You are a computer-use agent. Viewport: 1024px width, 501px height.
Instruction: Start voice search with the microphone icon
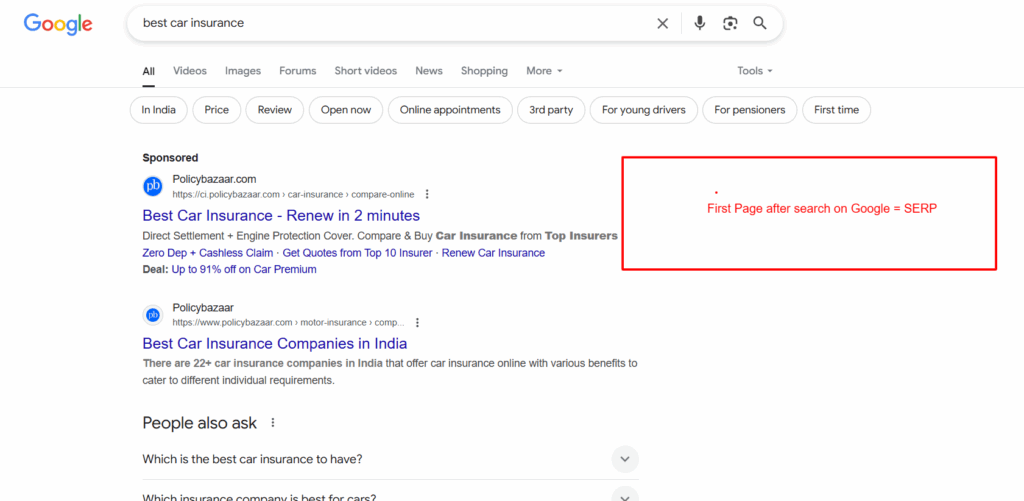[699, 24]
